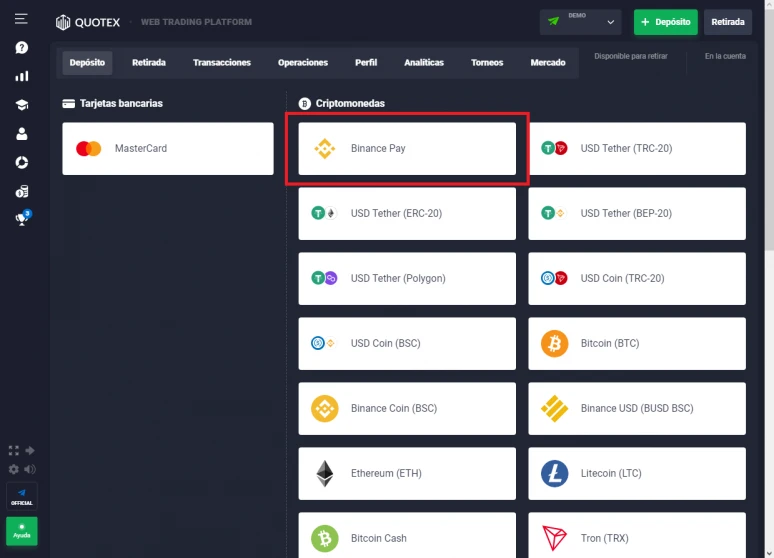
Task: Click the MasterCard logo icon
Action: pyautogui.click(x=88, y=149)
